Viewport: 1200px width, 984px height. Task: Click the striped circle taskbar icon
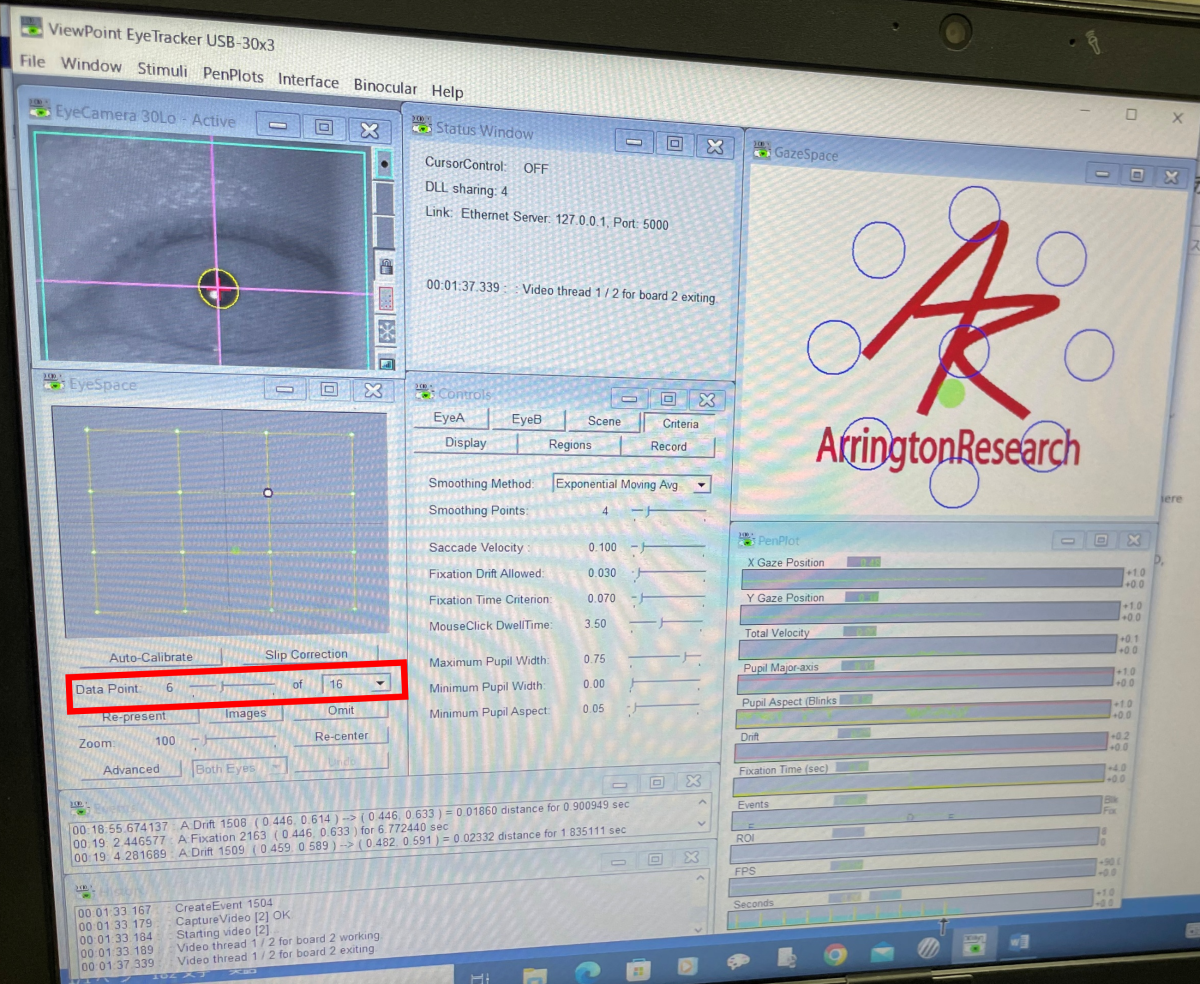(929, 948)
